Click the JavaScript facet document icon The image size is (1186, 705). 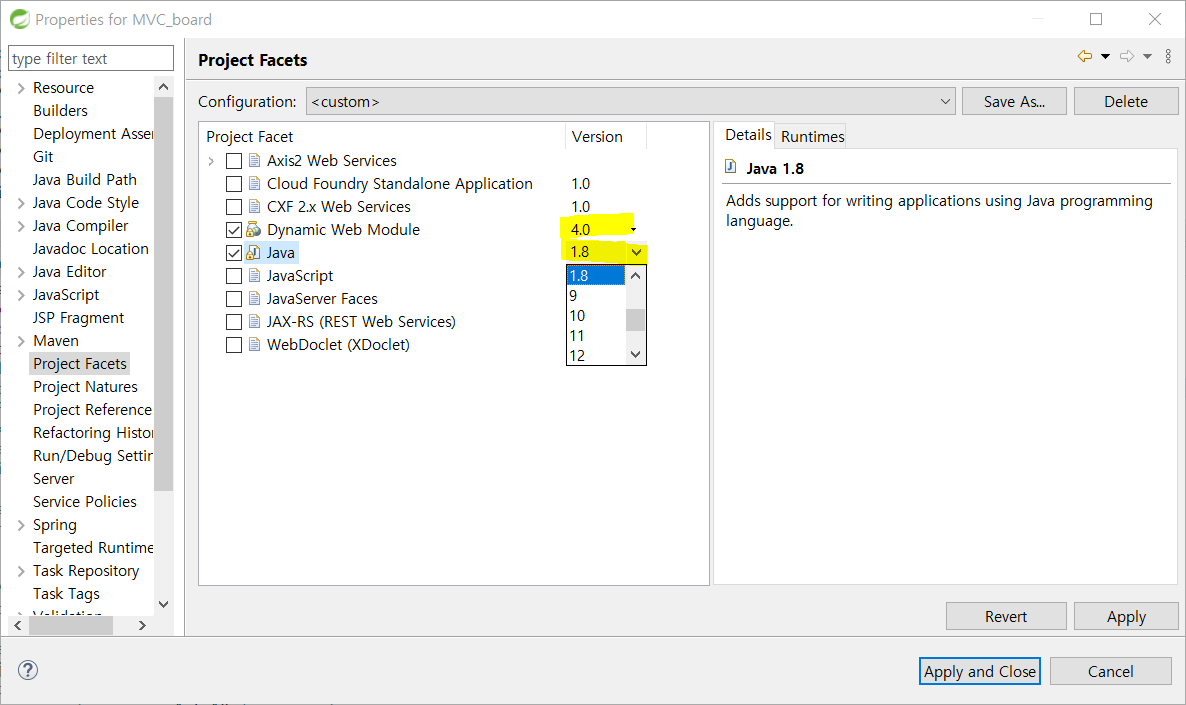255,276
